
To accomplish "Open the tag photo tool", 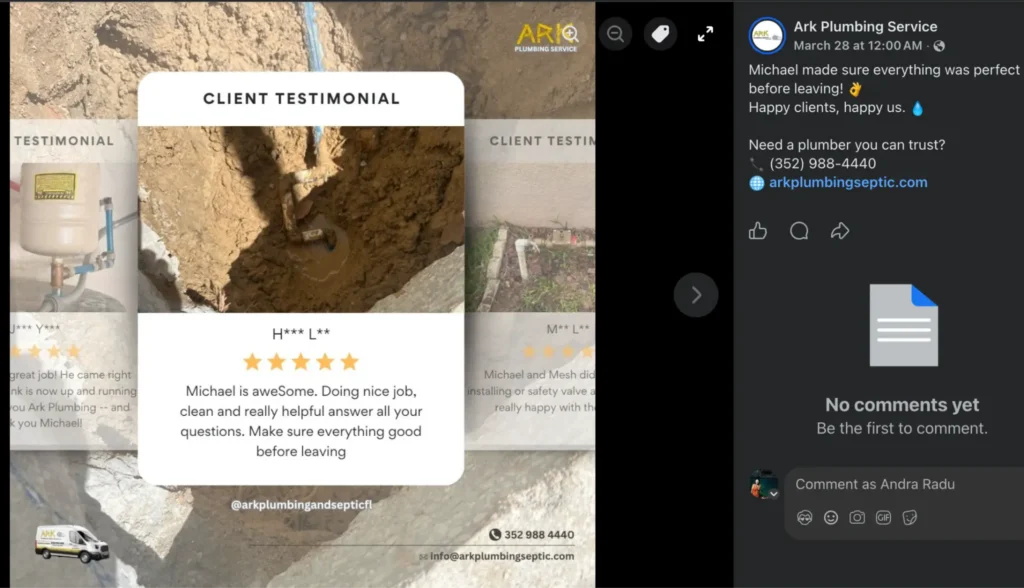I will 660,33.
